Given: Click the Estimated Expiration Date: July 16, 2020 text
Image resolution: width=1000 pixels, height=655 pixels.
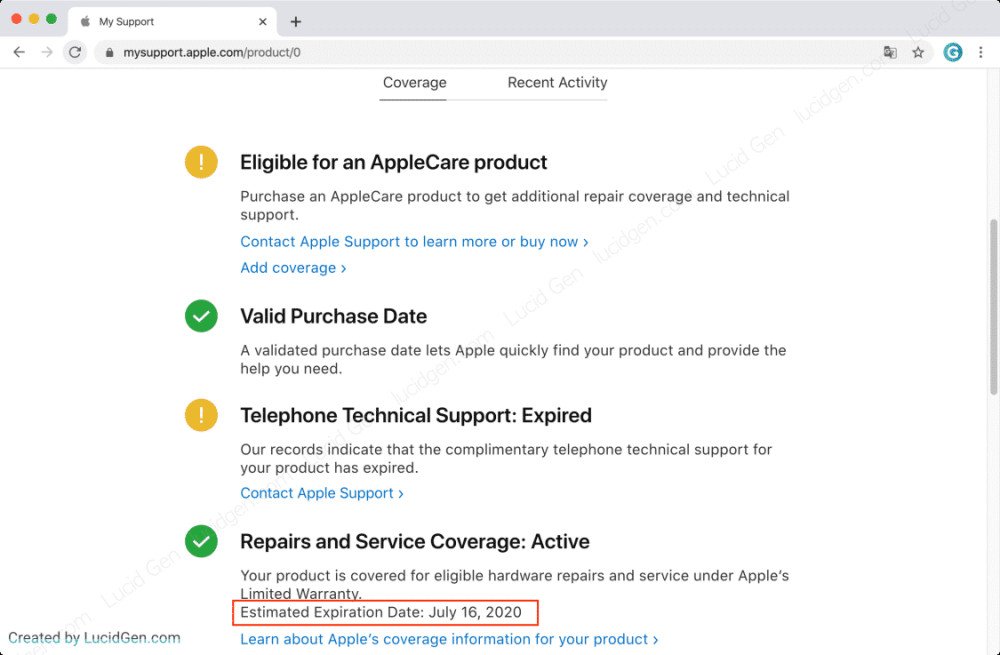Looking at the screenshot, I should (381, 612).
